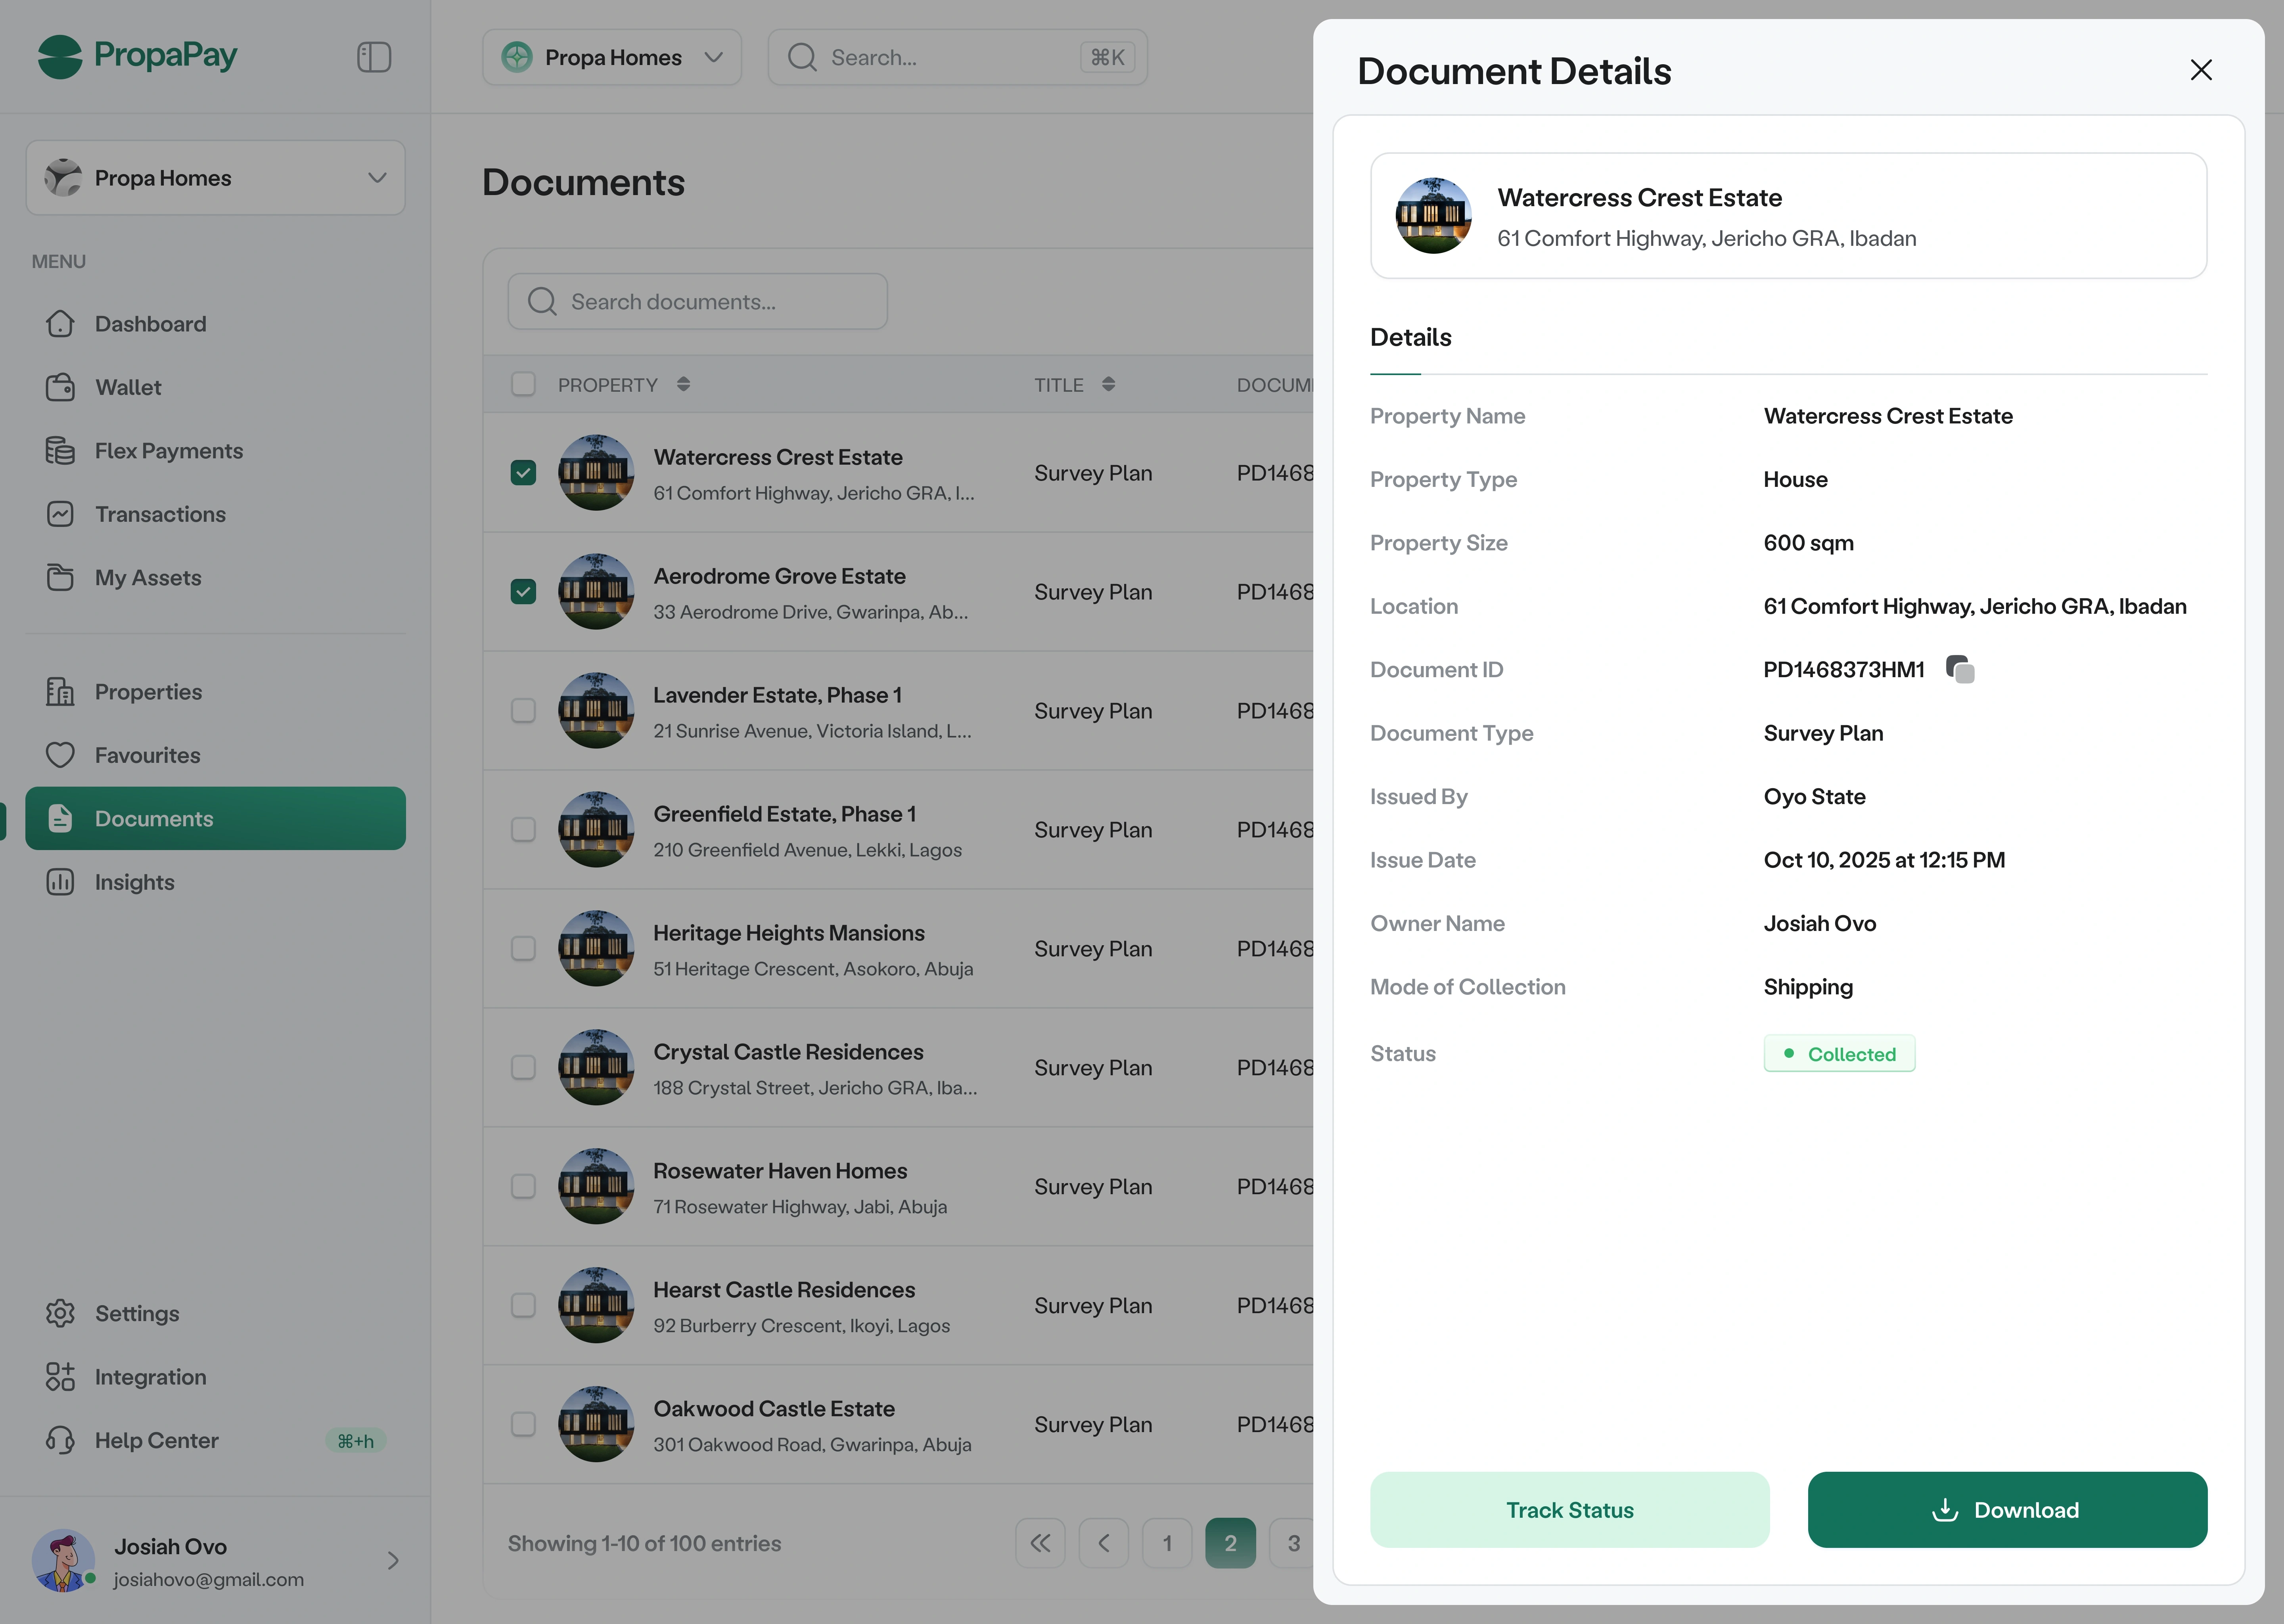The image size is (2284, 1624).
Task: Check the Lavender Estate, Phase 1 row
Action: click(x=523, y=711)
